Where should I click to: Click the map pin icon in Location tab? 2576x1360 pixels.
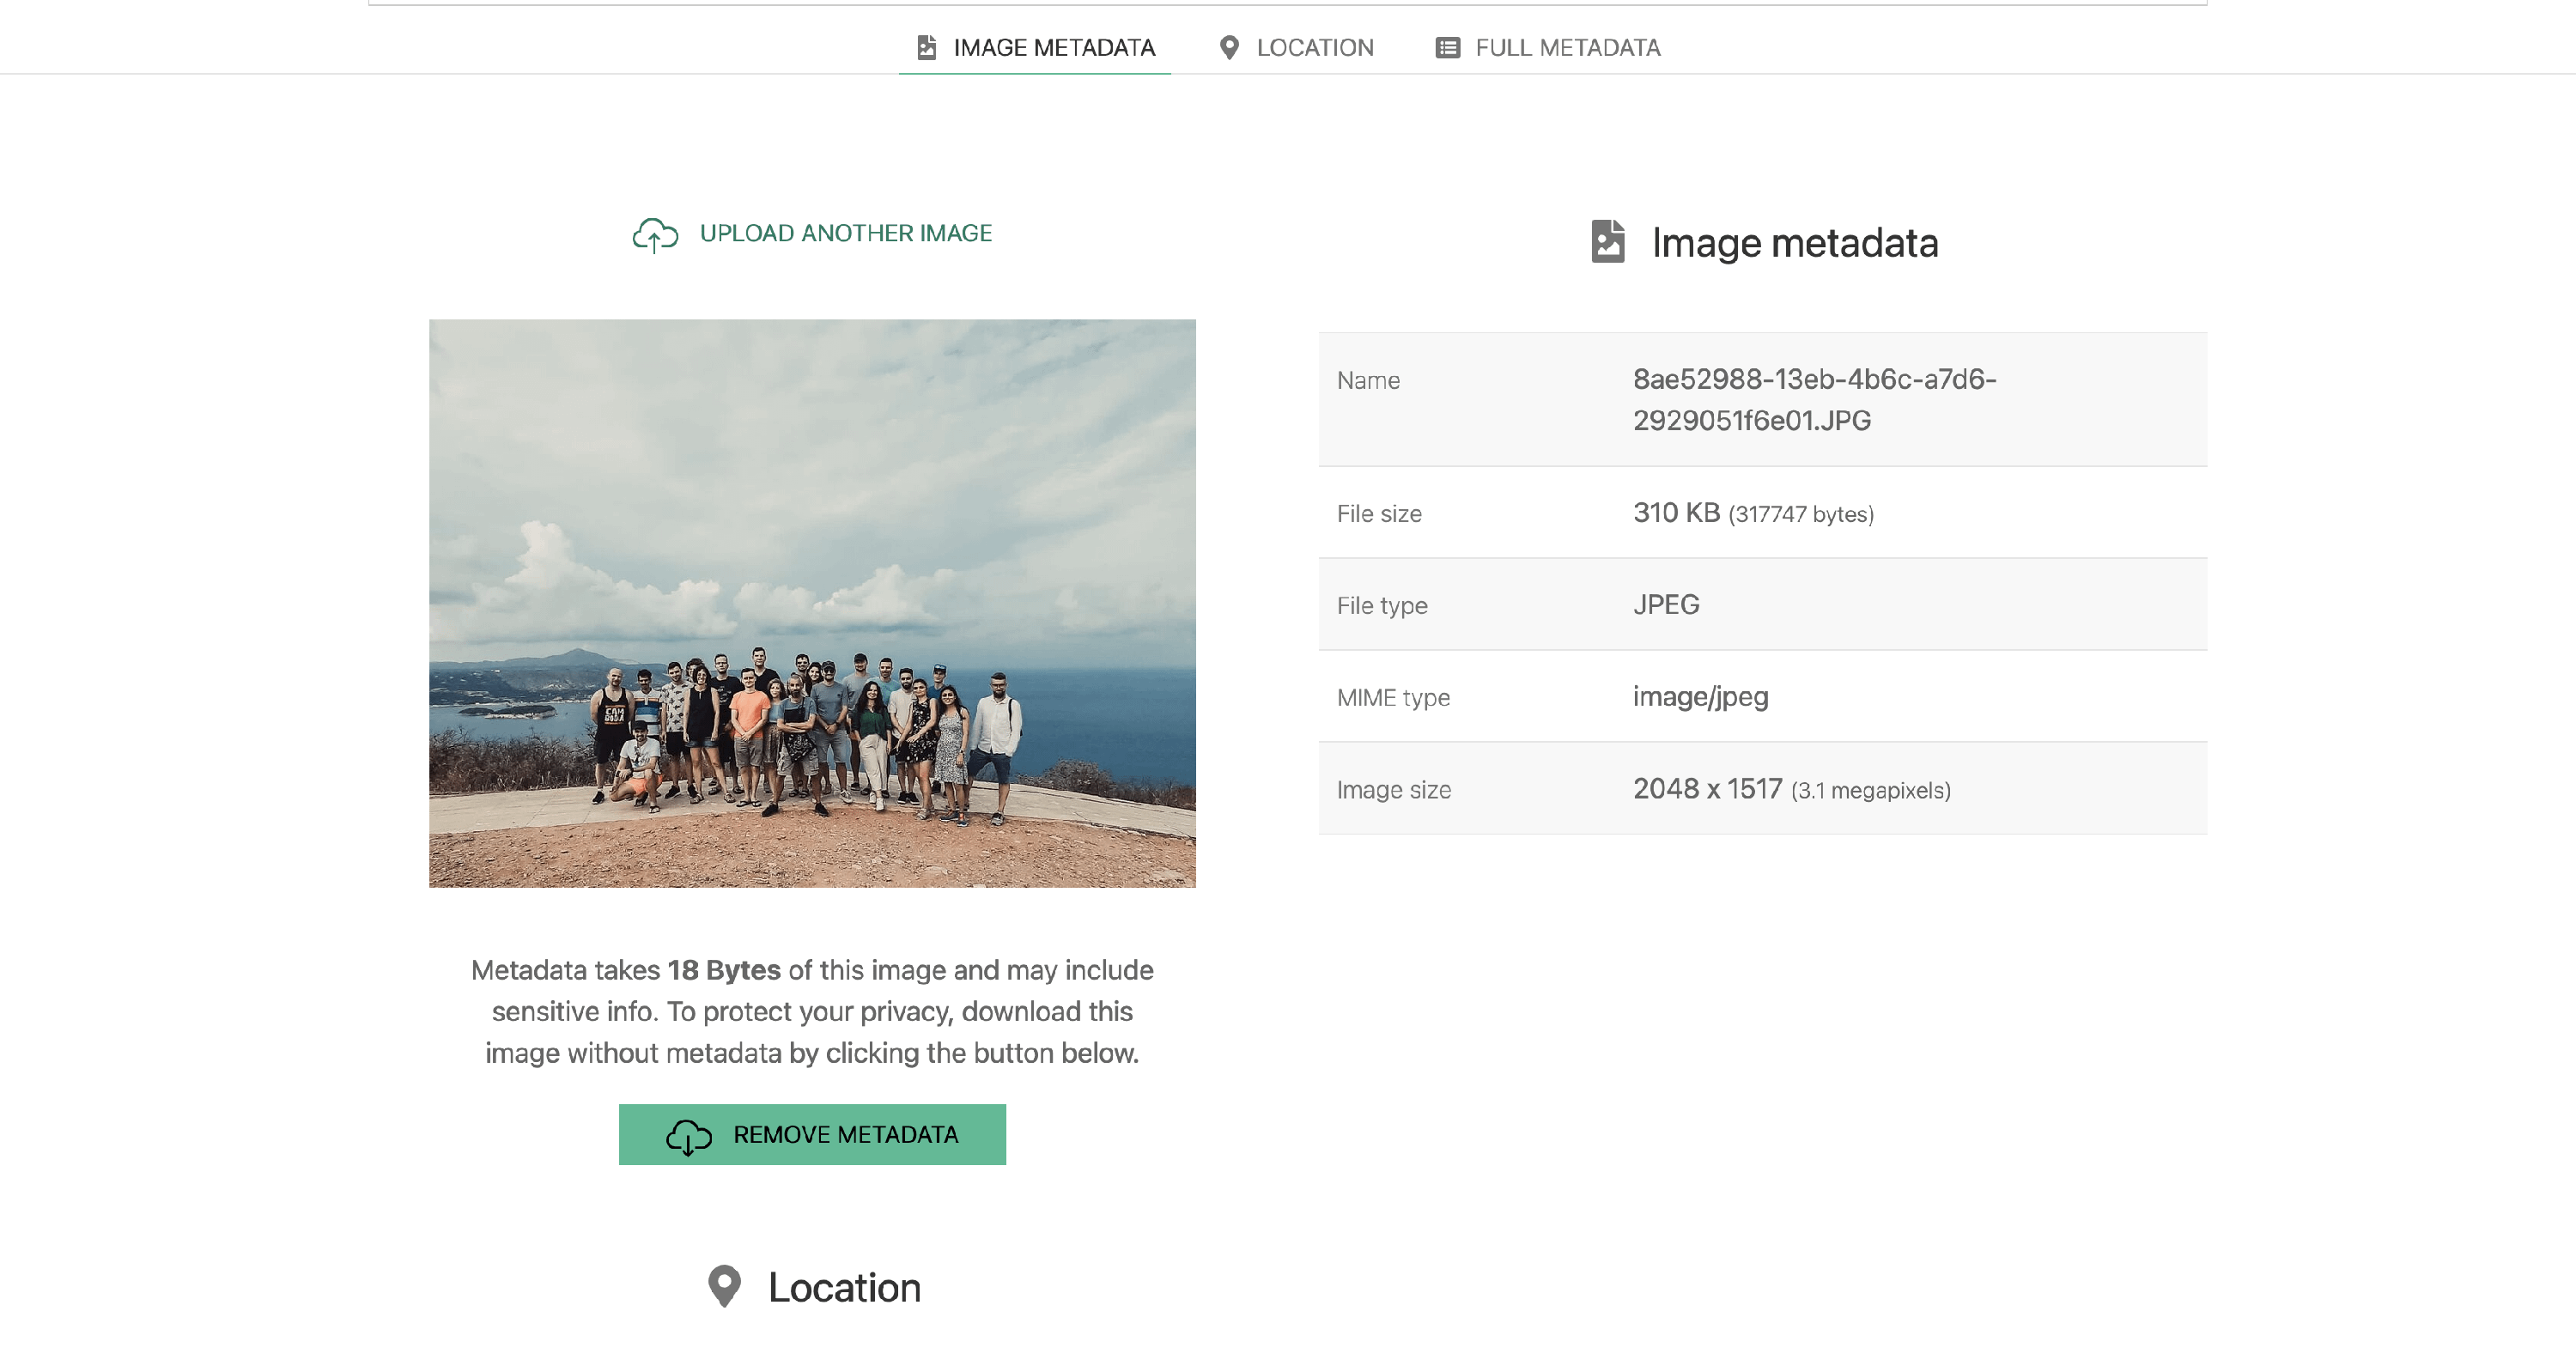pyautogui.click(x=1229, y=47)
